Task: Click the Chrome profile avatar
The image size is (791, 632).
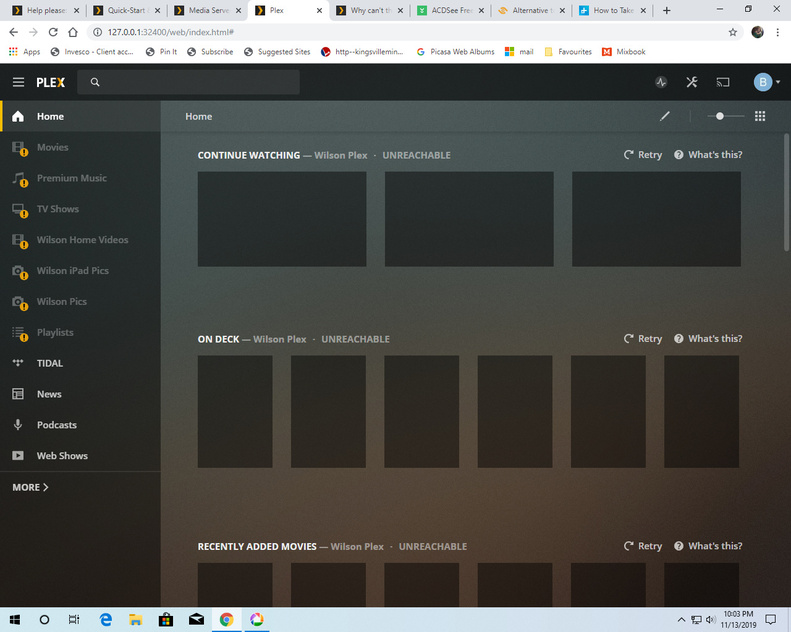Action: pos(757,32)
